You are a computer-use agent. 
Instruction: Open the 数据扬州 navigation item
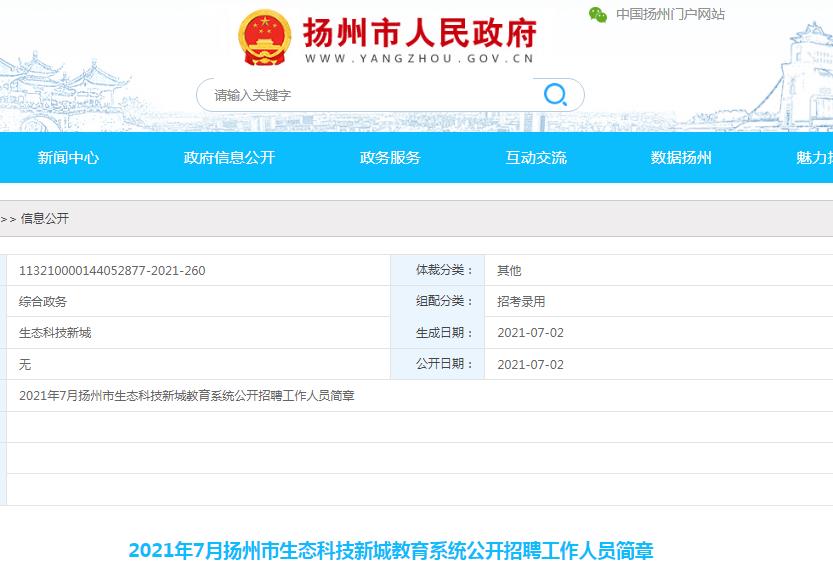click(681, 158)
